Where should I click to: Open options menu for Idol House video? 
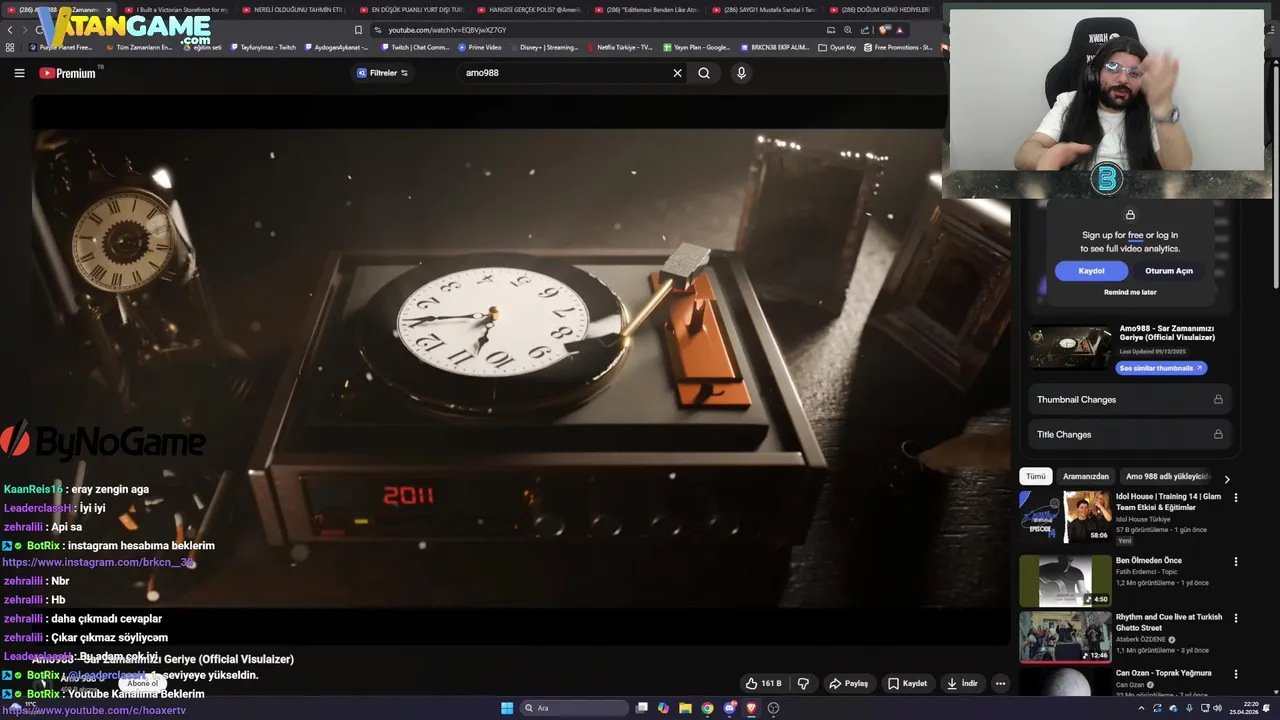[x=1236, y=498]
